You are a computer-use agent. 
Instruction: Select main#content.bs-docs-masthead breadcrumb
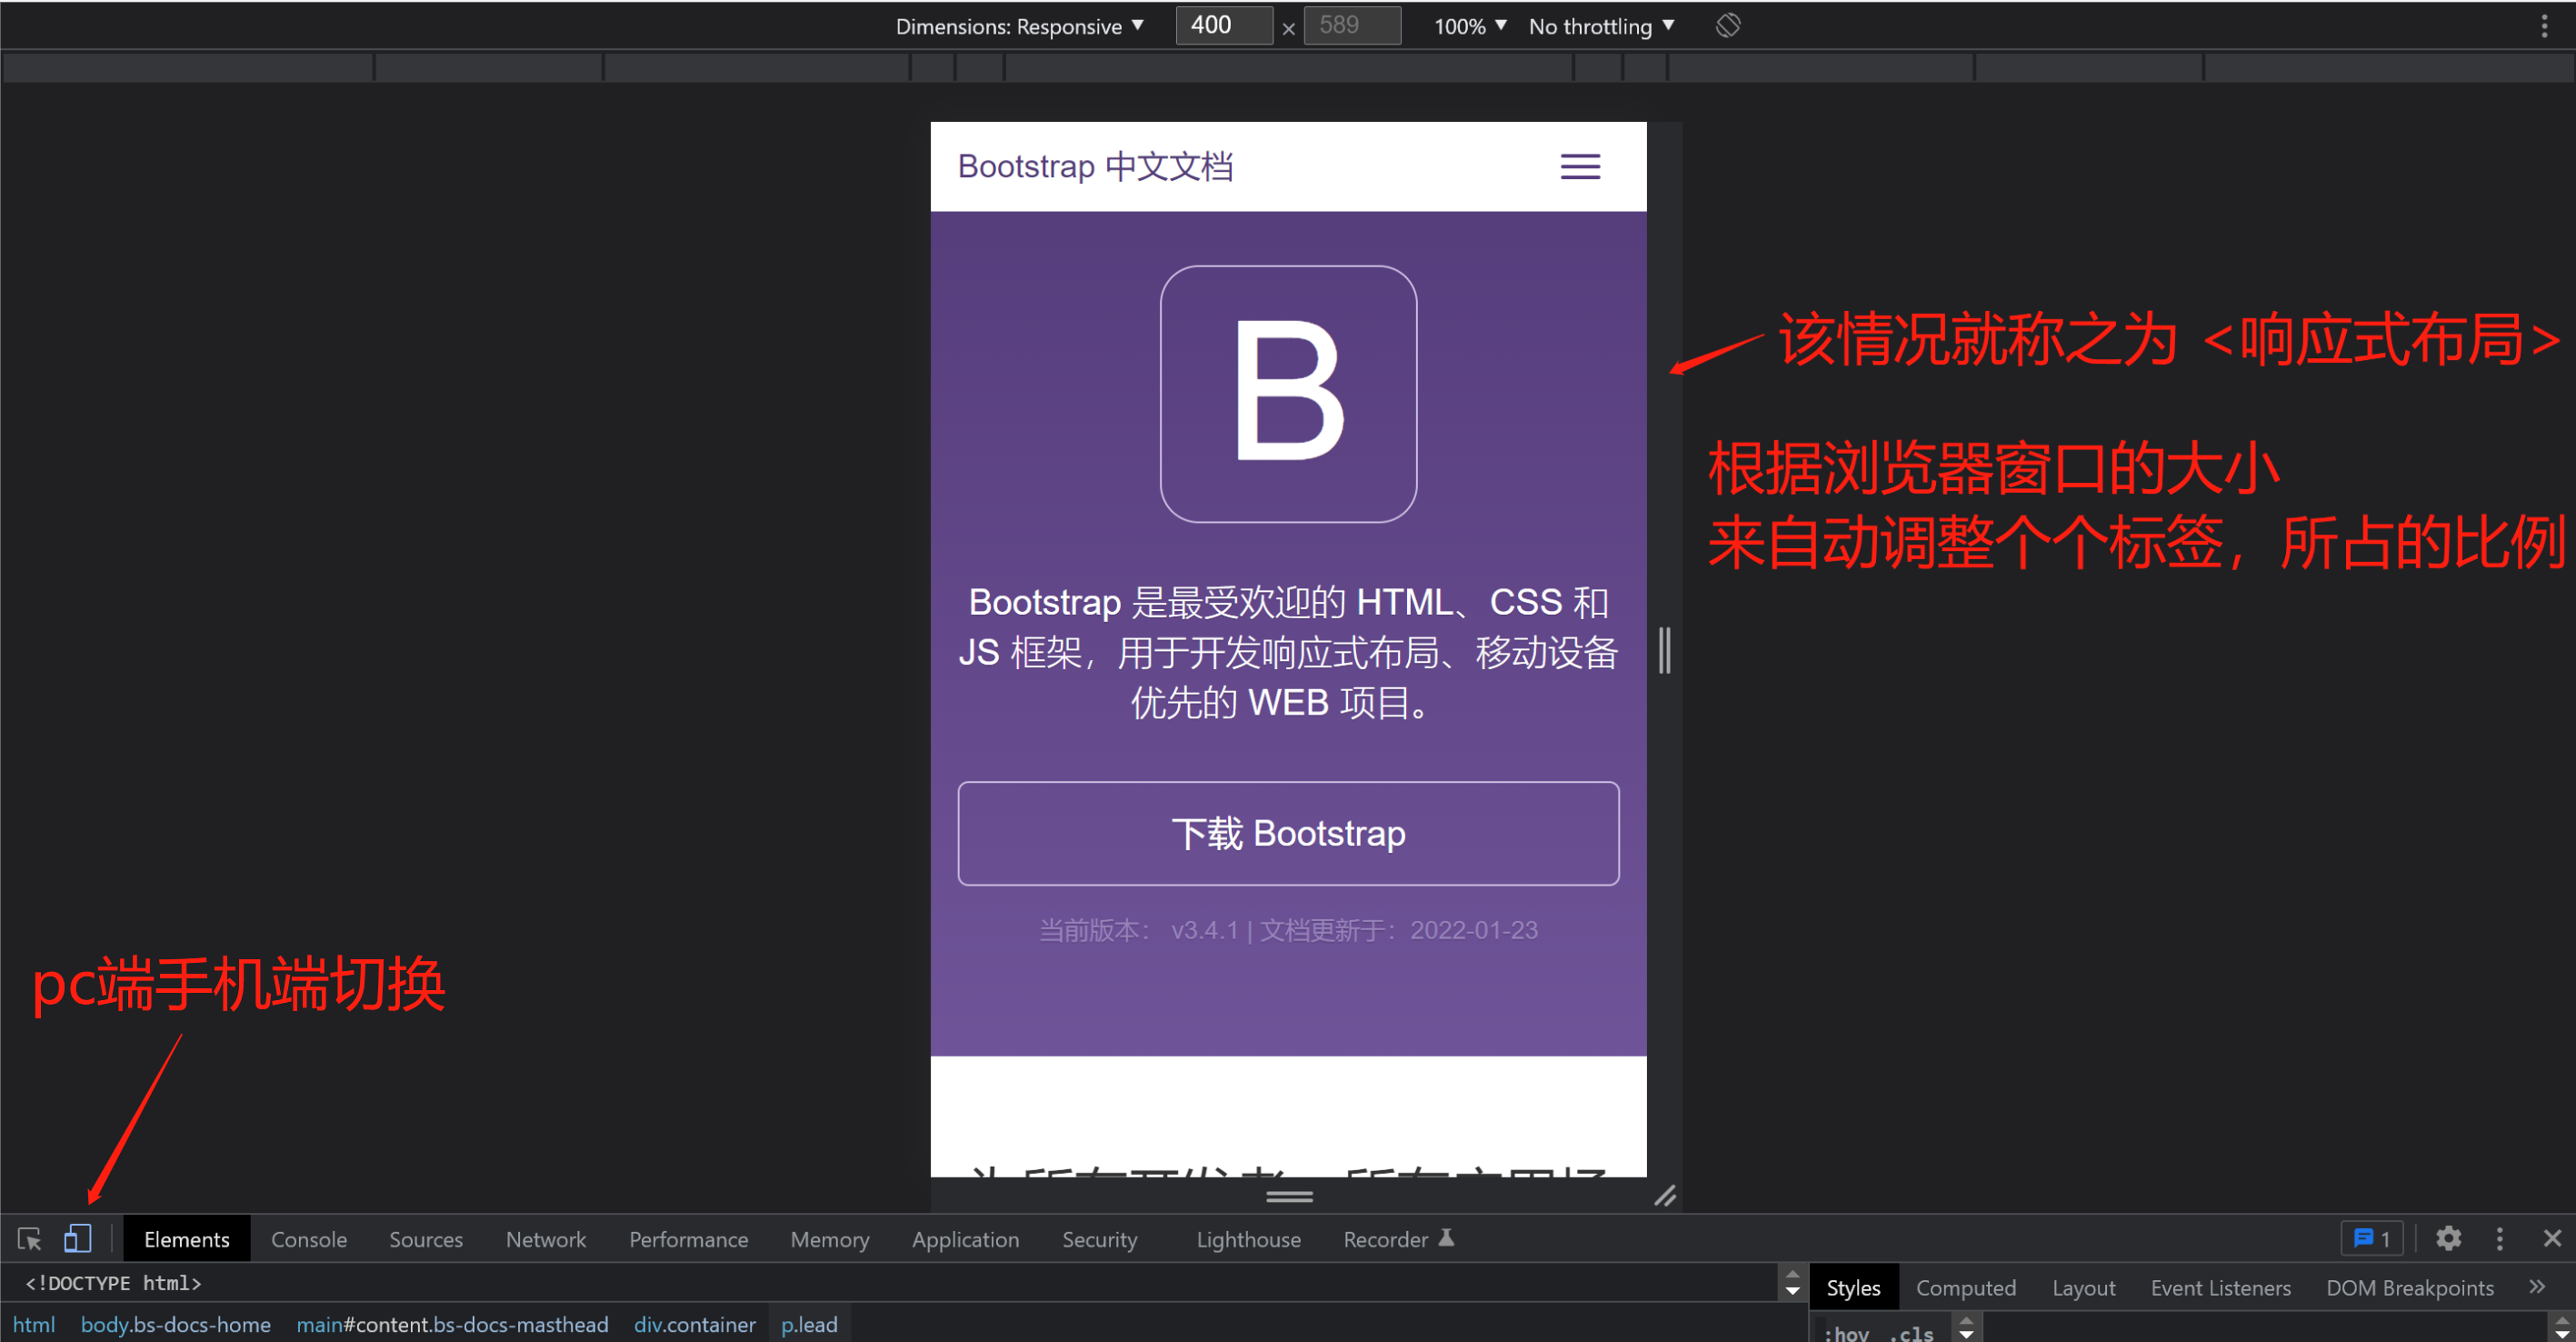[452, 1324]
